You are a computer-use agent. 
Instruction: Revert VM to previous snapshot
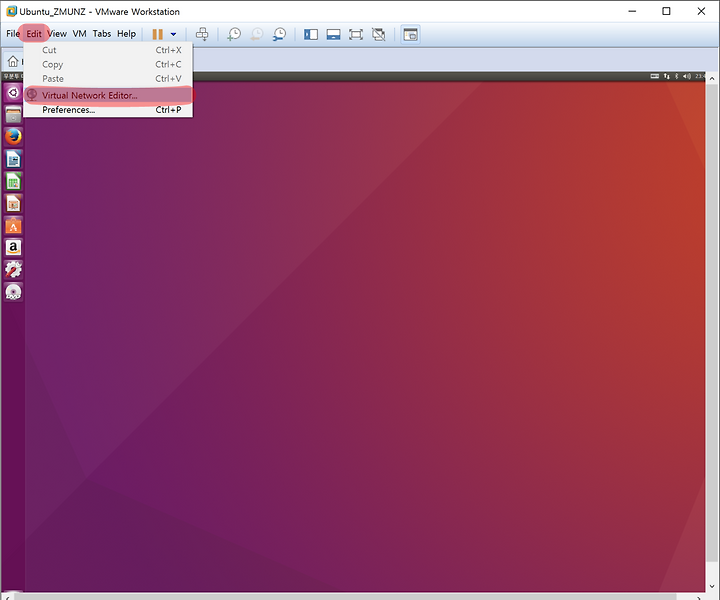(256, 34)
